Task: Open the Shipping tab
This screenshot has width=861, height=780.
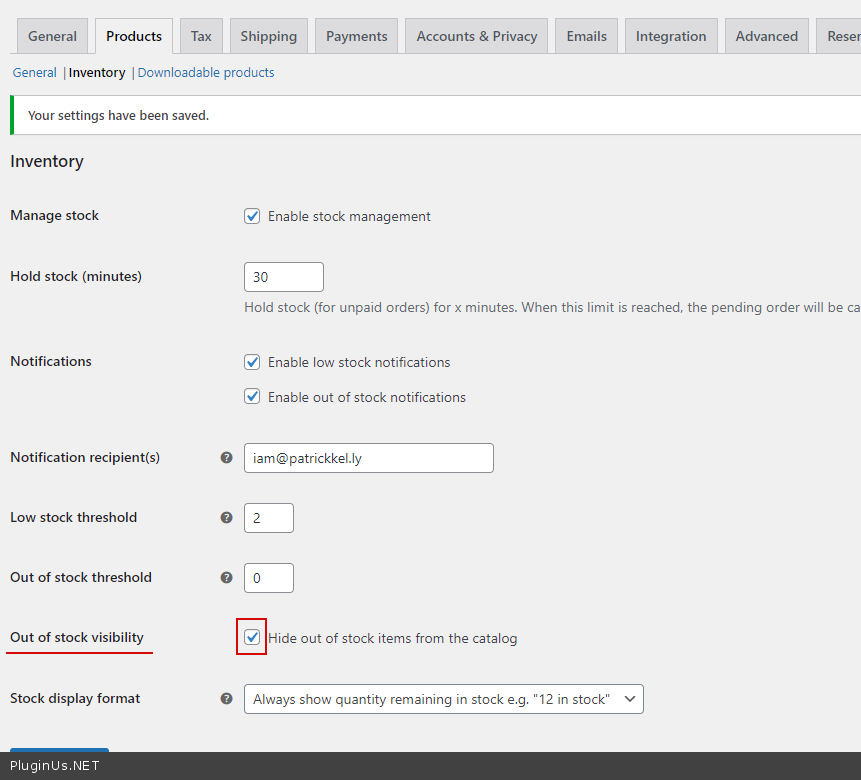Action: [x=268, y=36]
